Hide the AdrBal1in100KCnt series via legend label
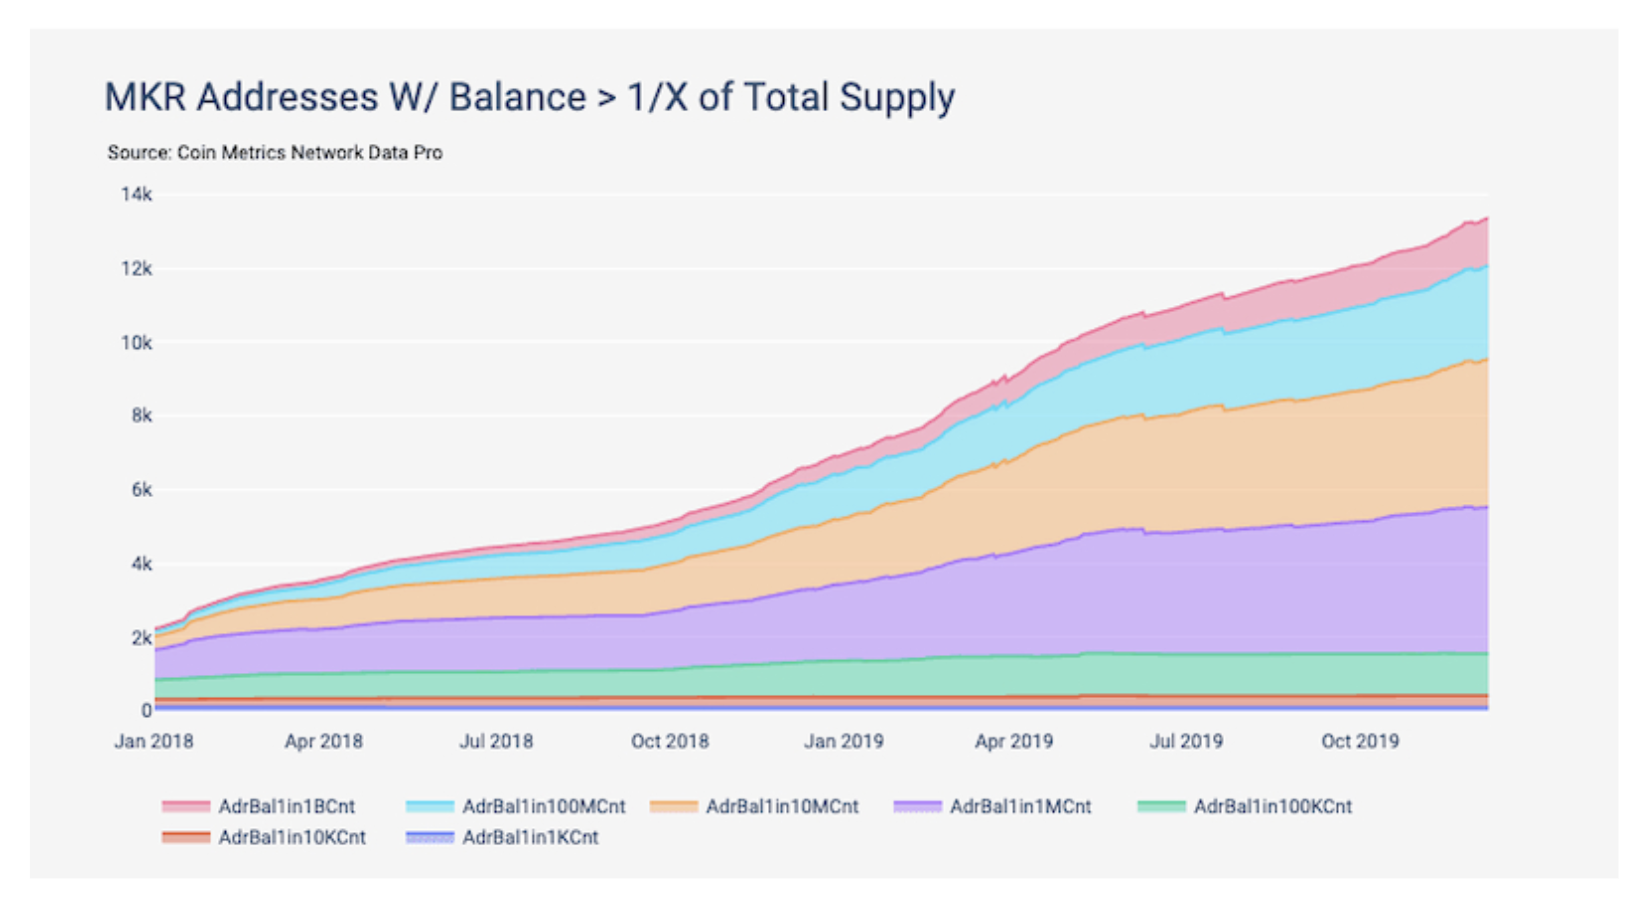The width and height of the screenshot is (1632, 898). tap(1273, 806)
